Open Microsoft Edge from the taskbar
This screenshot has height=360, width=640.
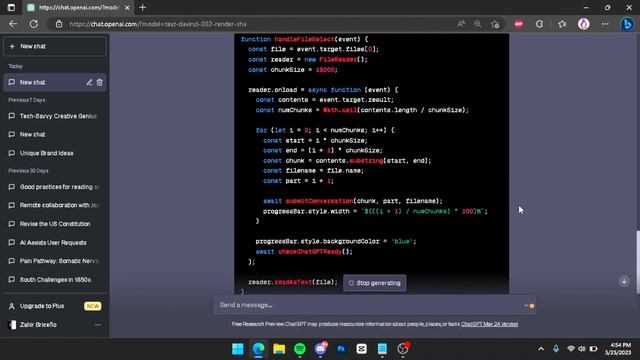point(259,349)
